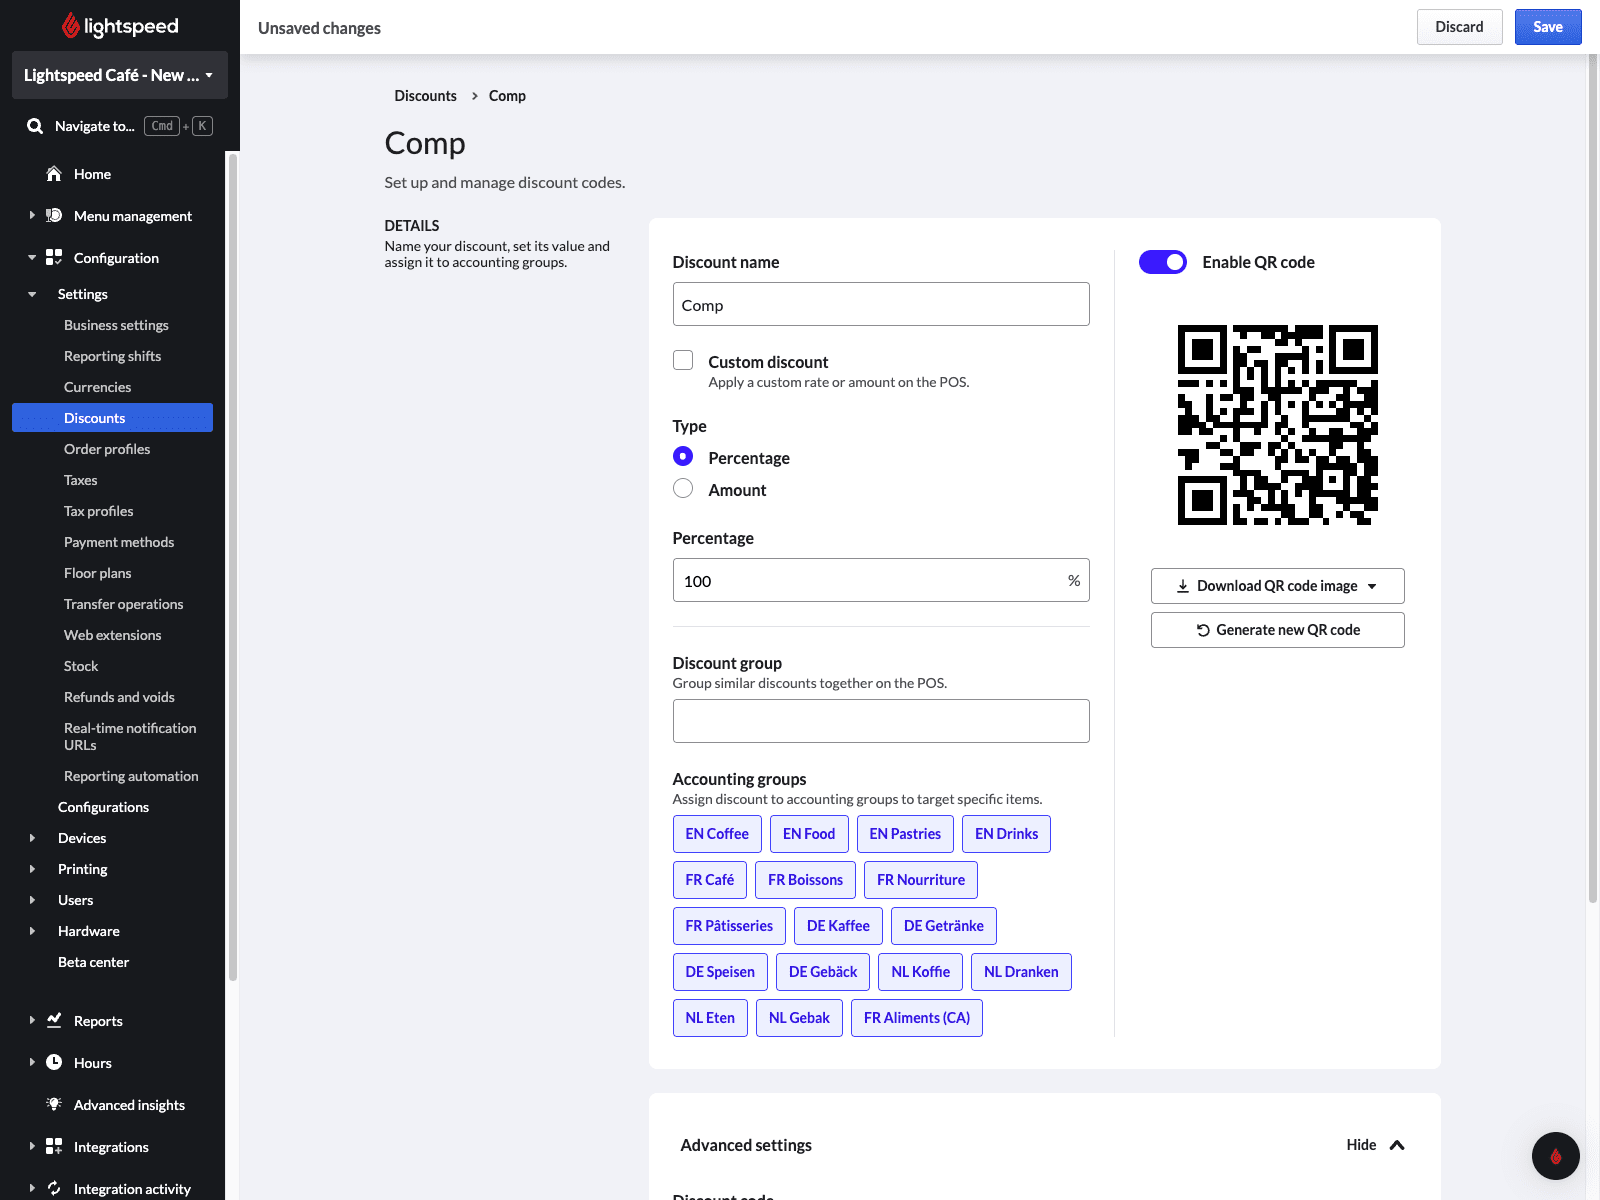Open Download QR code image dropdown
Image resolution: width=1600 pixels, height=1200 pixels.
[1278, 586]
